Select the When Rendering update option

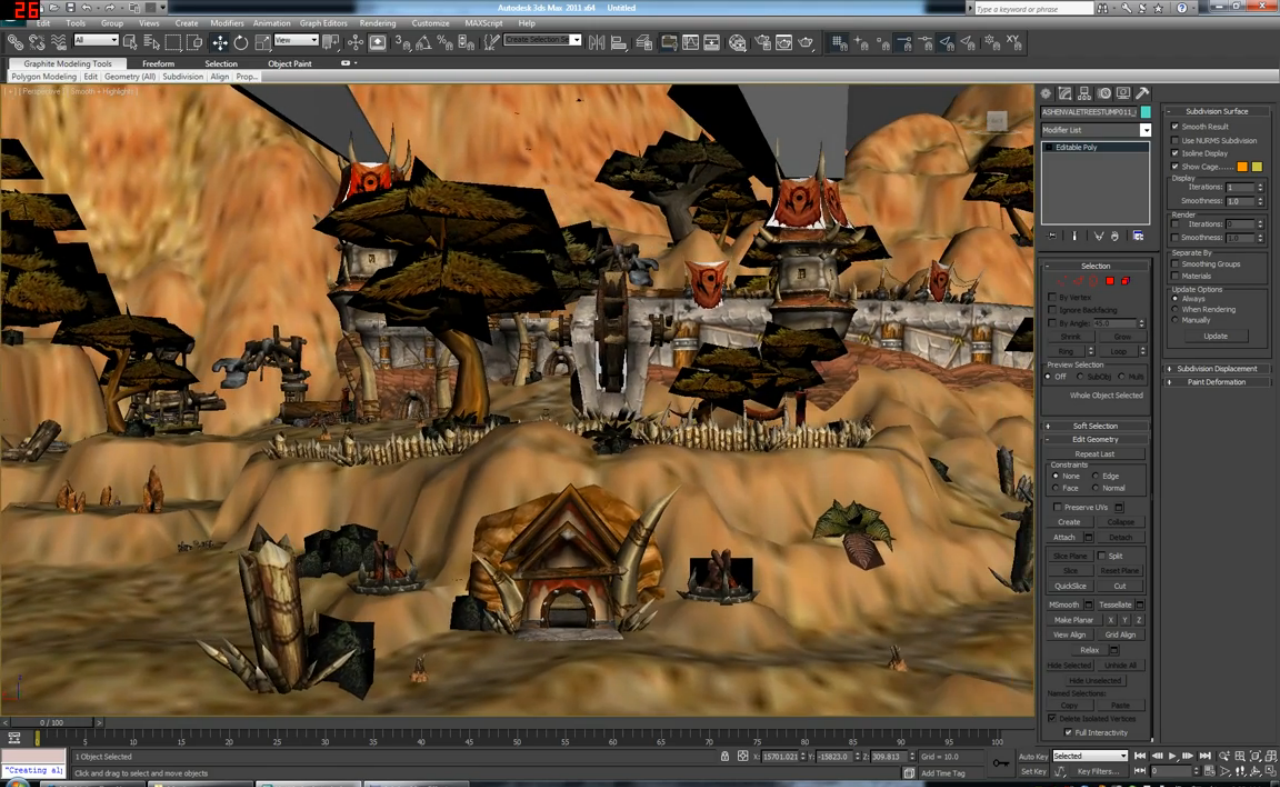point(1176,309)
